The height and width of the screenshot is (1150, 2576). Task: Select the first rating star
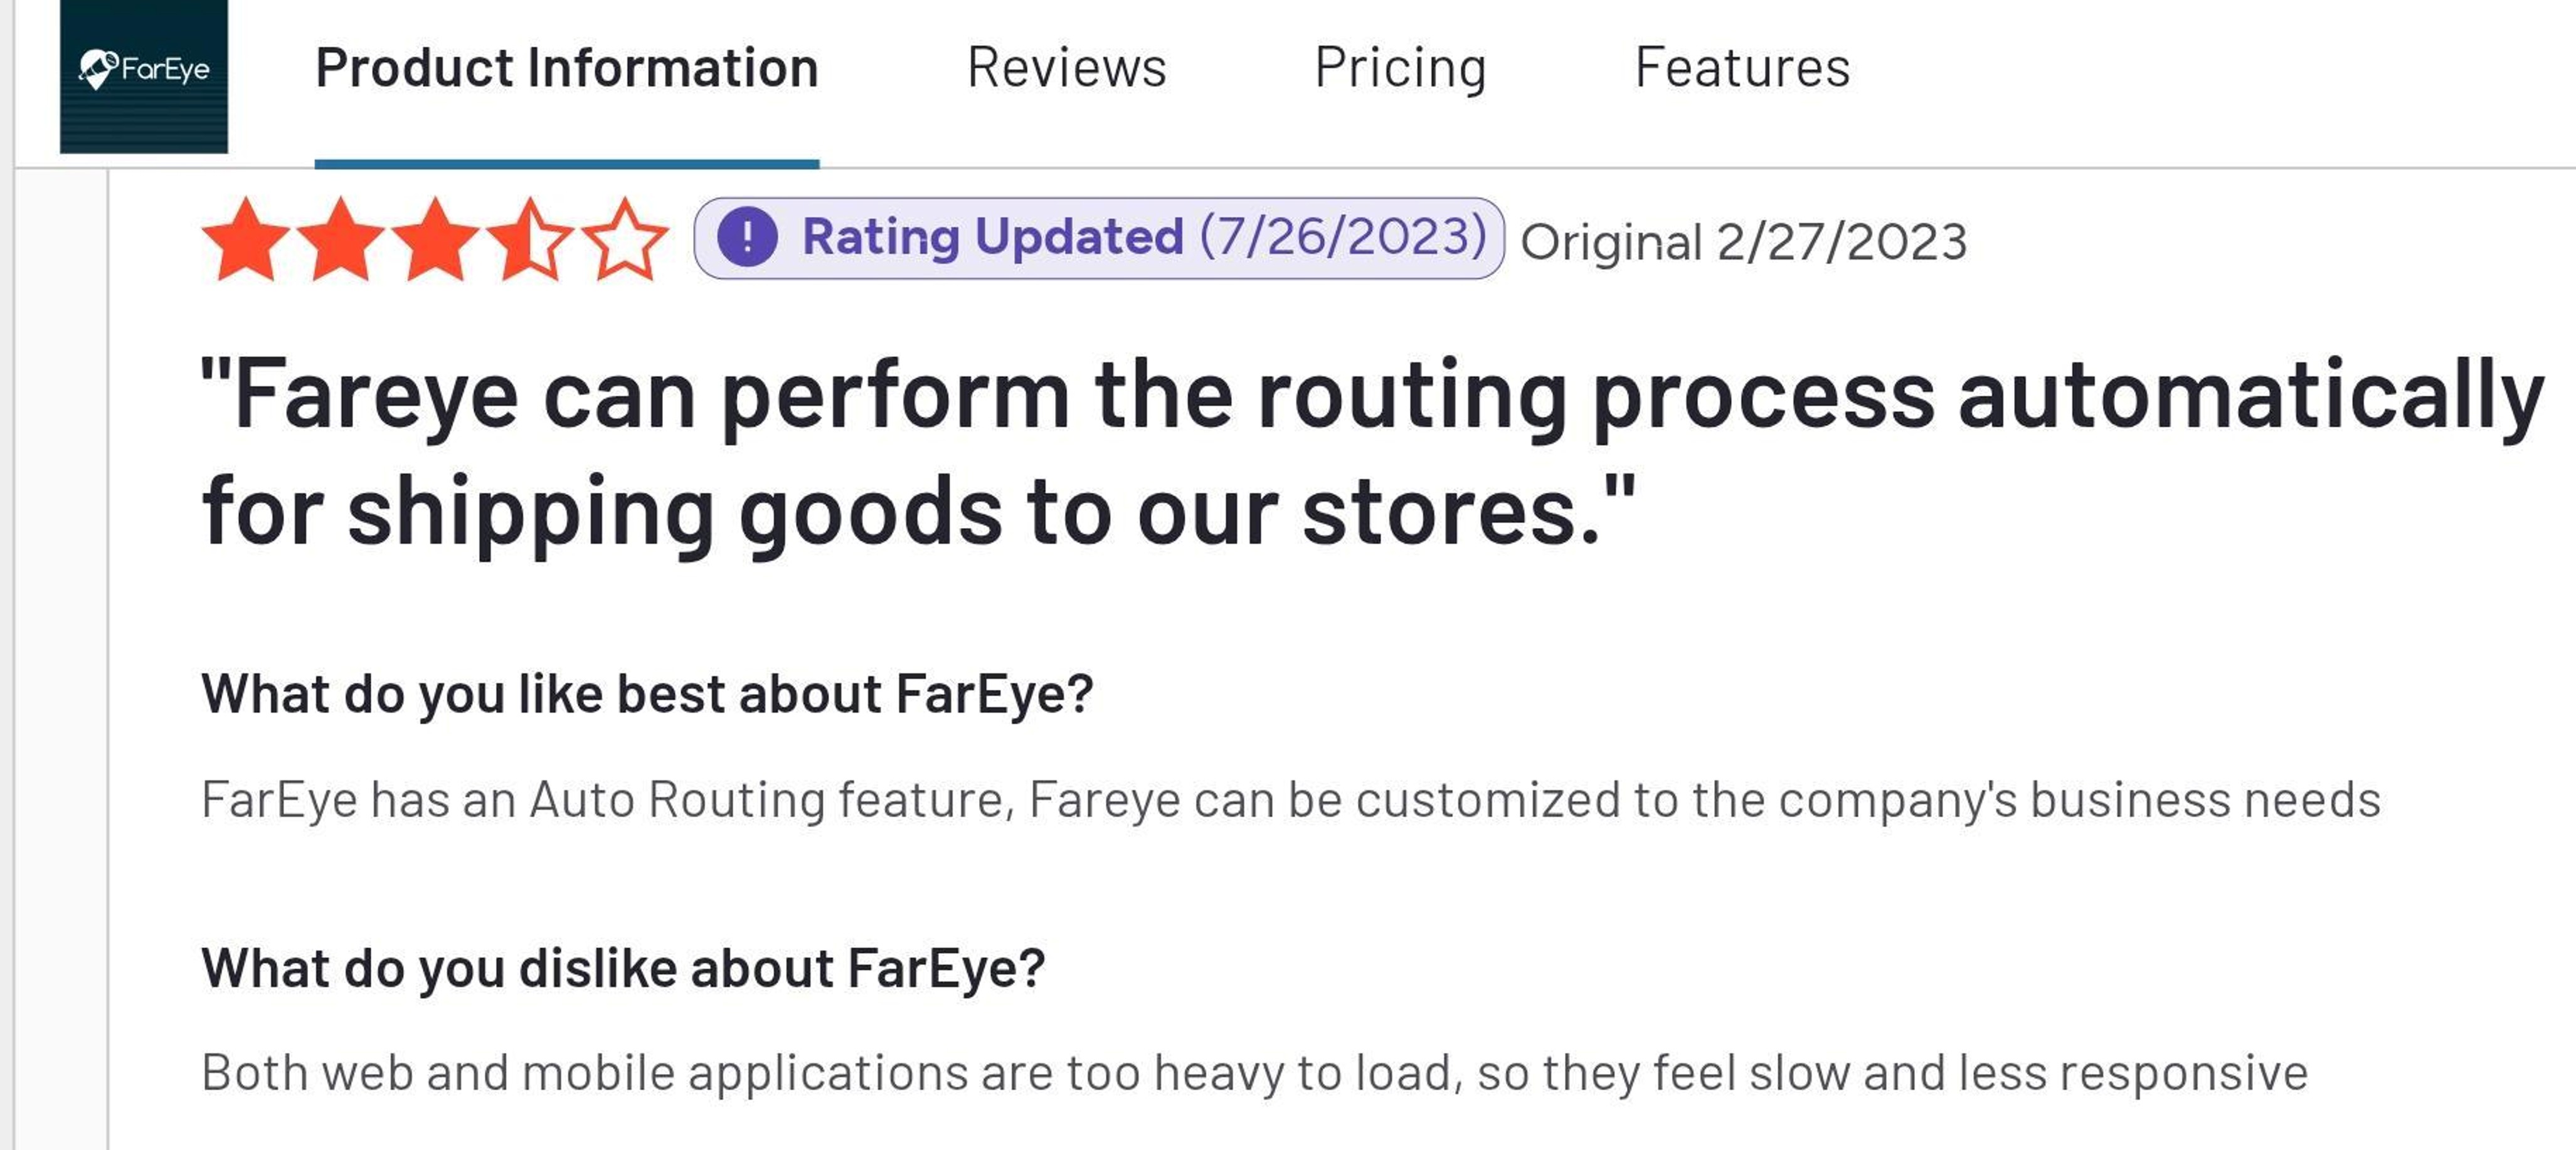[x=247, y=240]
